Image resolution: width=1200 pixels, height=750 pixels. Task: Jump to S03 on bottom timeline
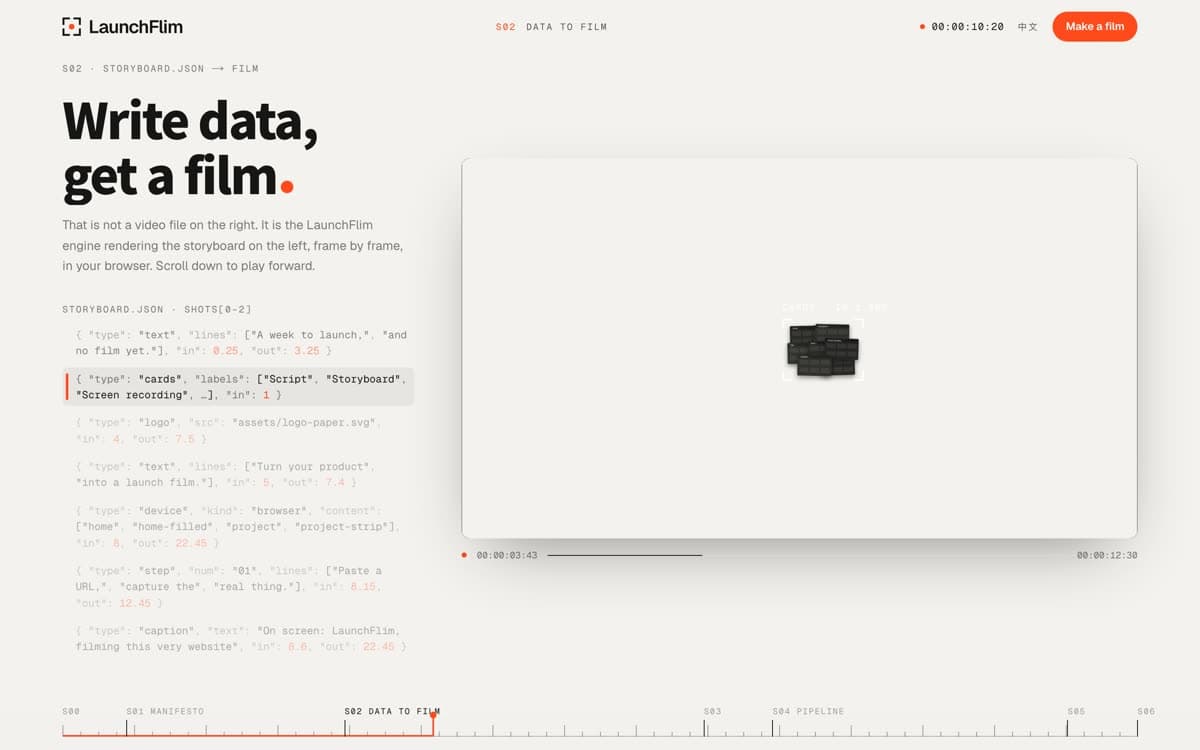pyautogui.click(x=712, y=711)
